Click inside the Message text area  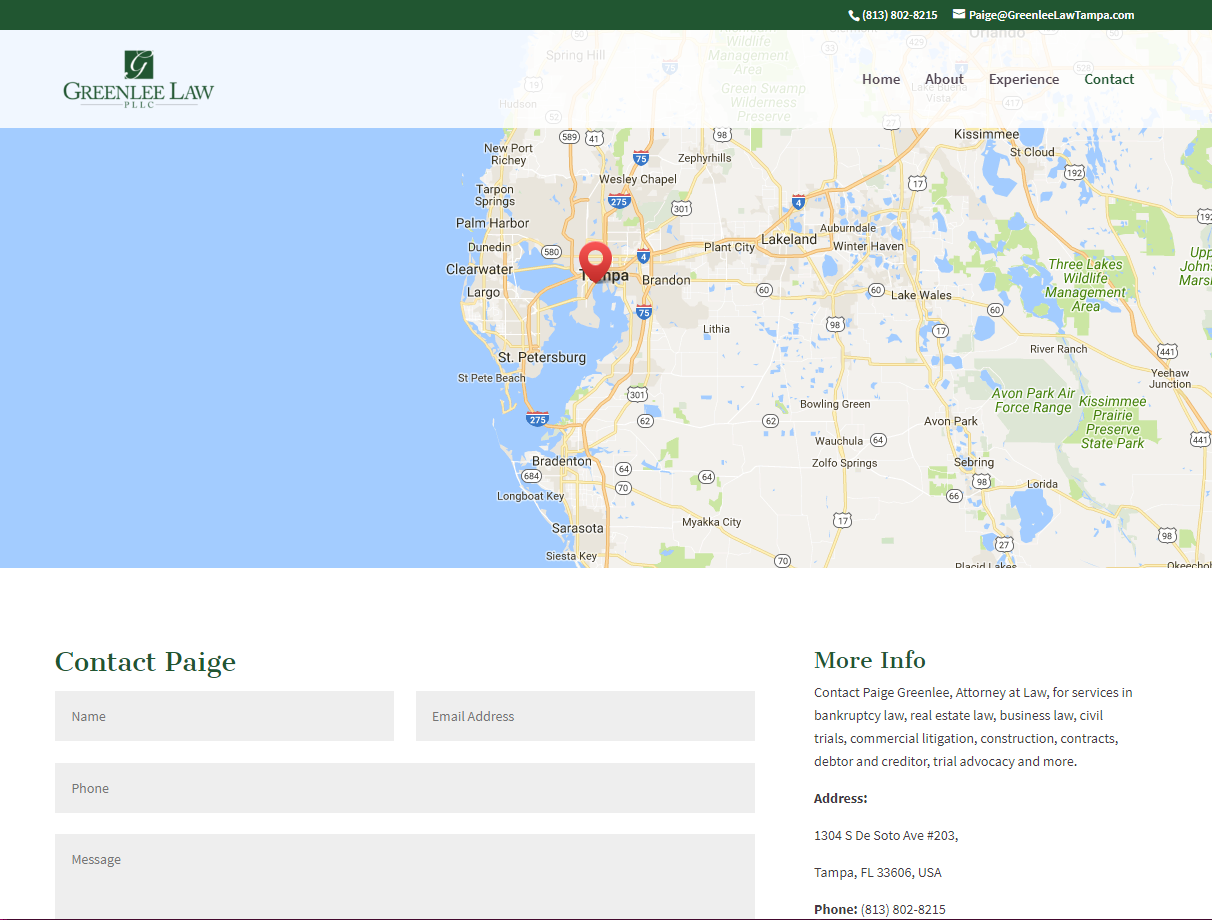405,877
